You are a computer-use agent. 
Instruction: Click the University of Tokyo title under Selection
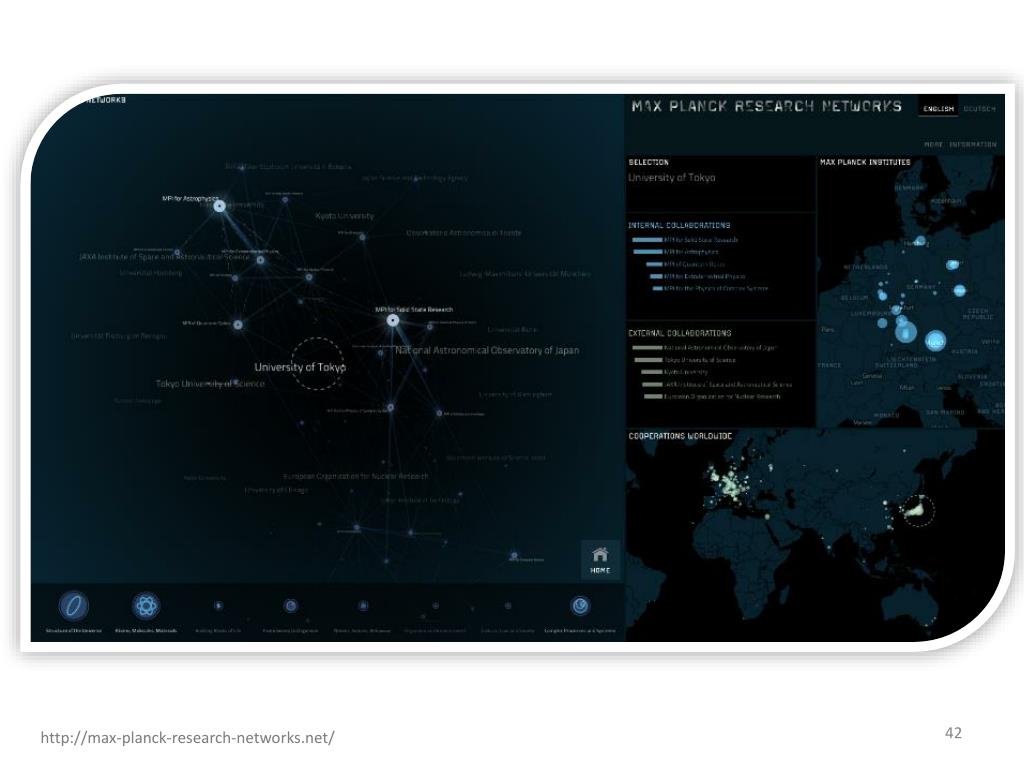tap(671, 178)
